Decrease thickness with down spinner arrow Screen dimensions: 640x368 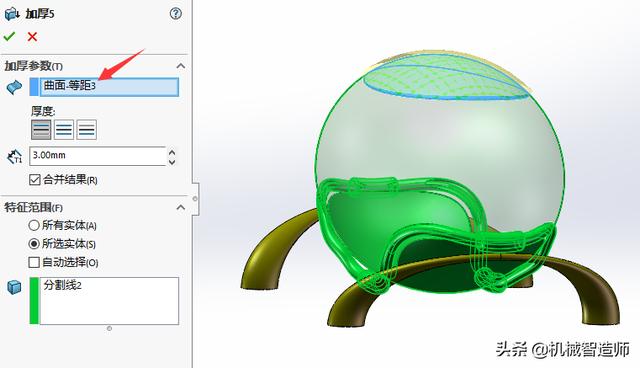[172, 162]
